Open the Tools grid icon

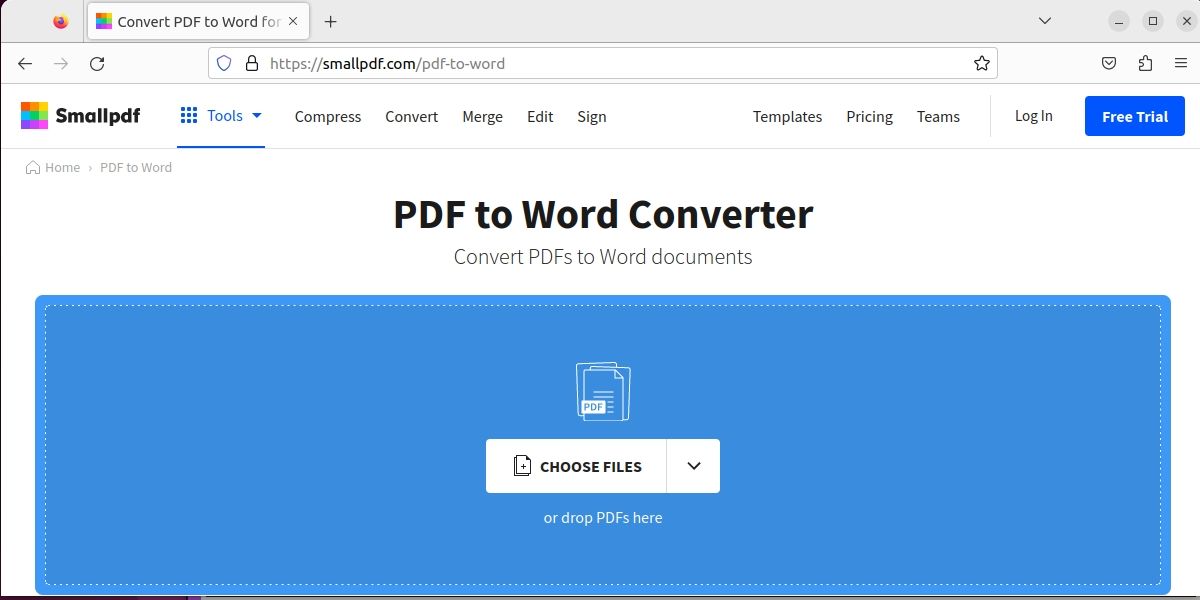click(188, 115)
